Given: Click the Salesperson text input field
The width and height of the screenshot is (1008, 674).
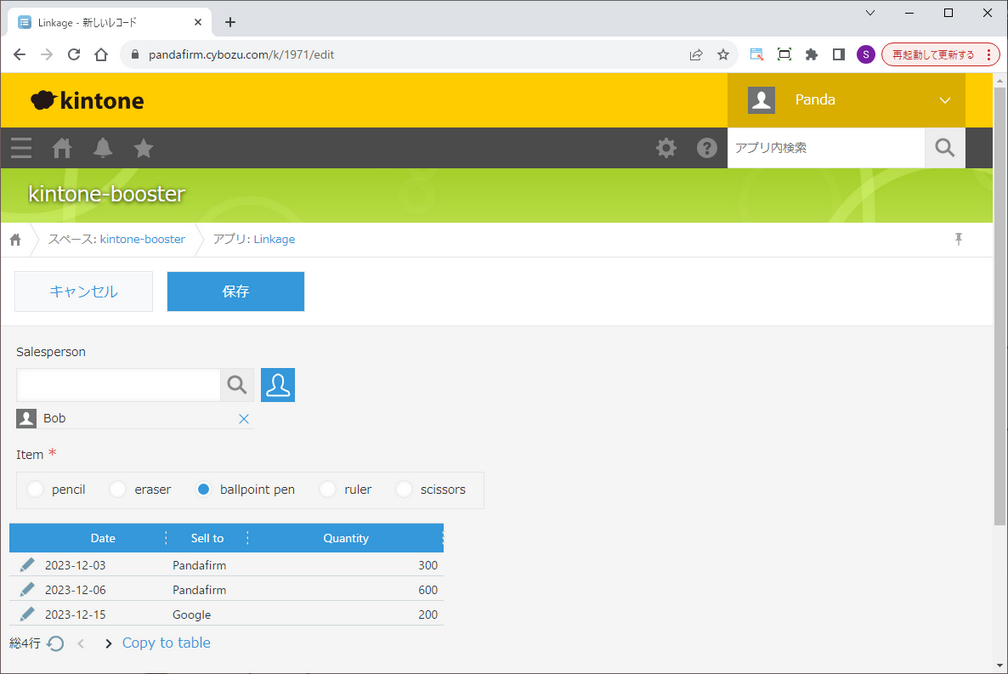Looking at the screenshot, I should (x=118, y=385).
